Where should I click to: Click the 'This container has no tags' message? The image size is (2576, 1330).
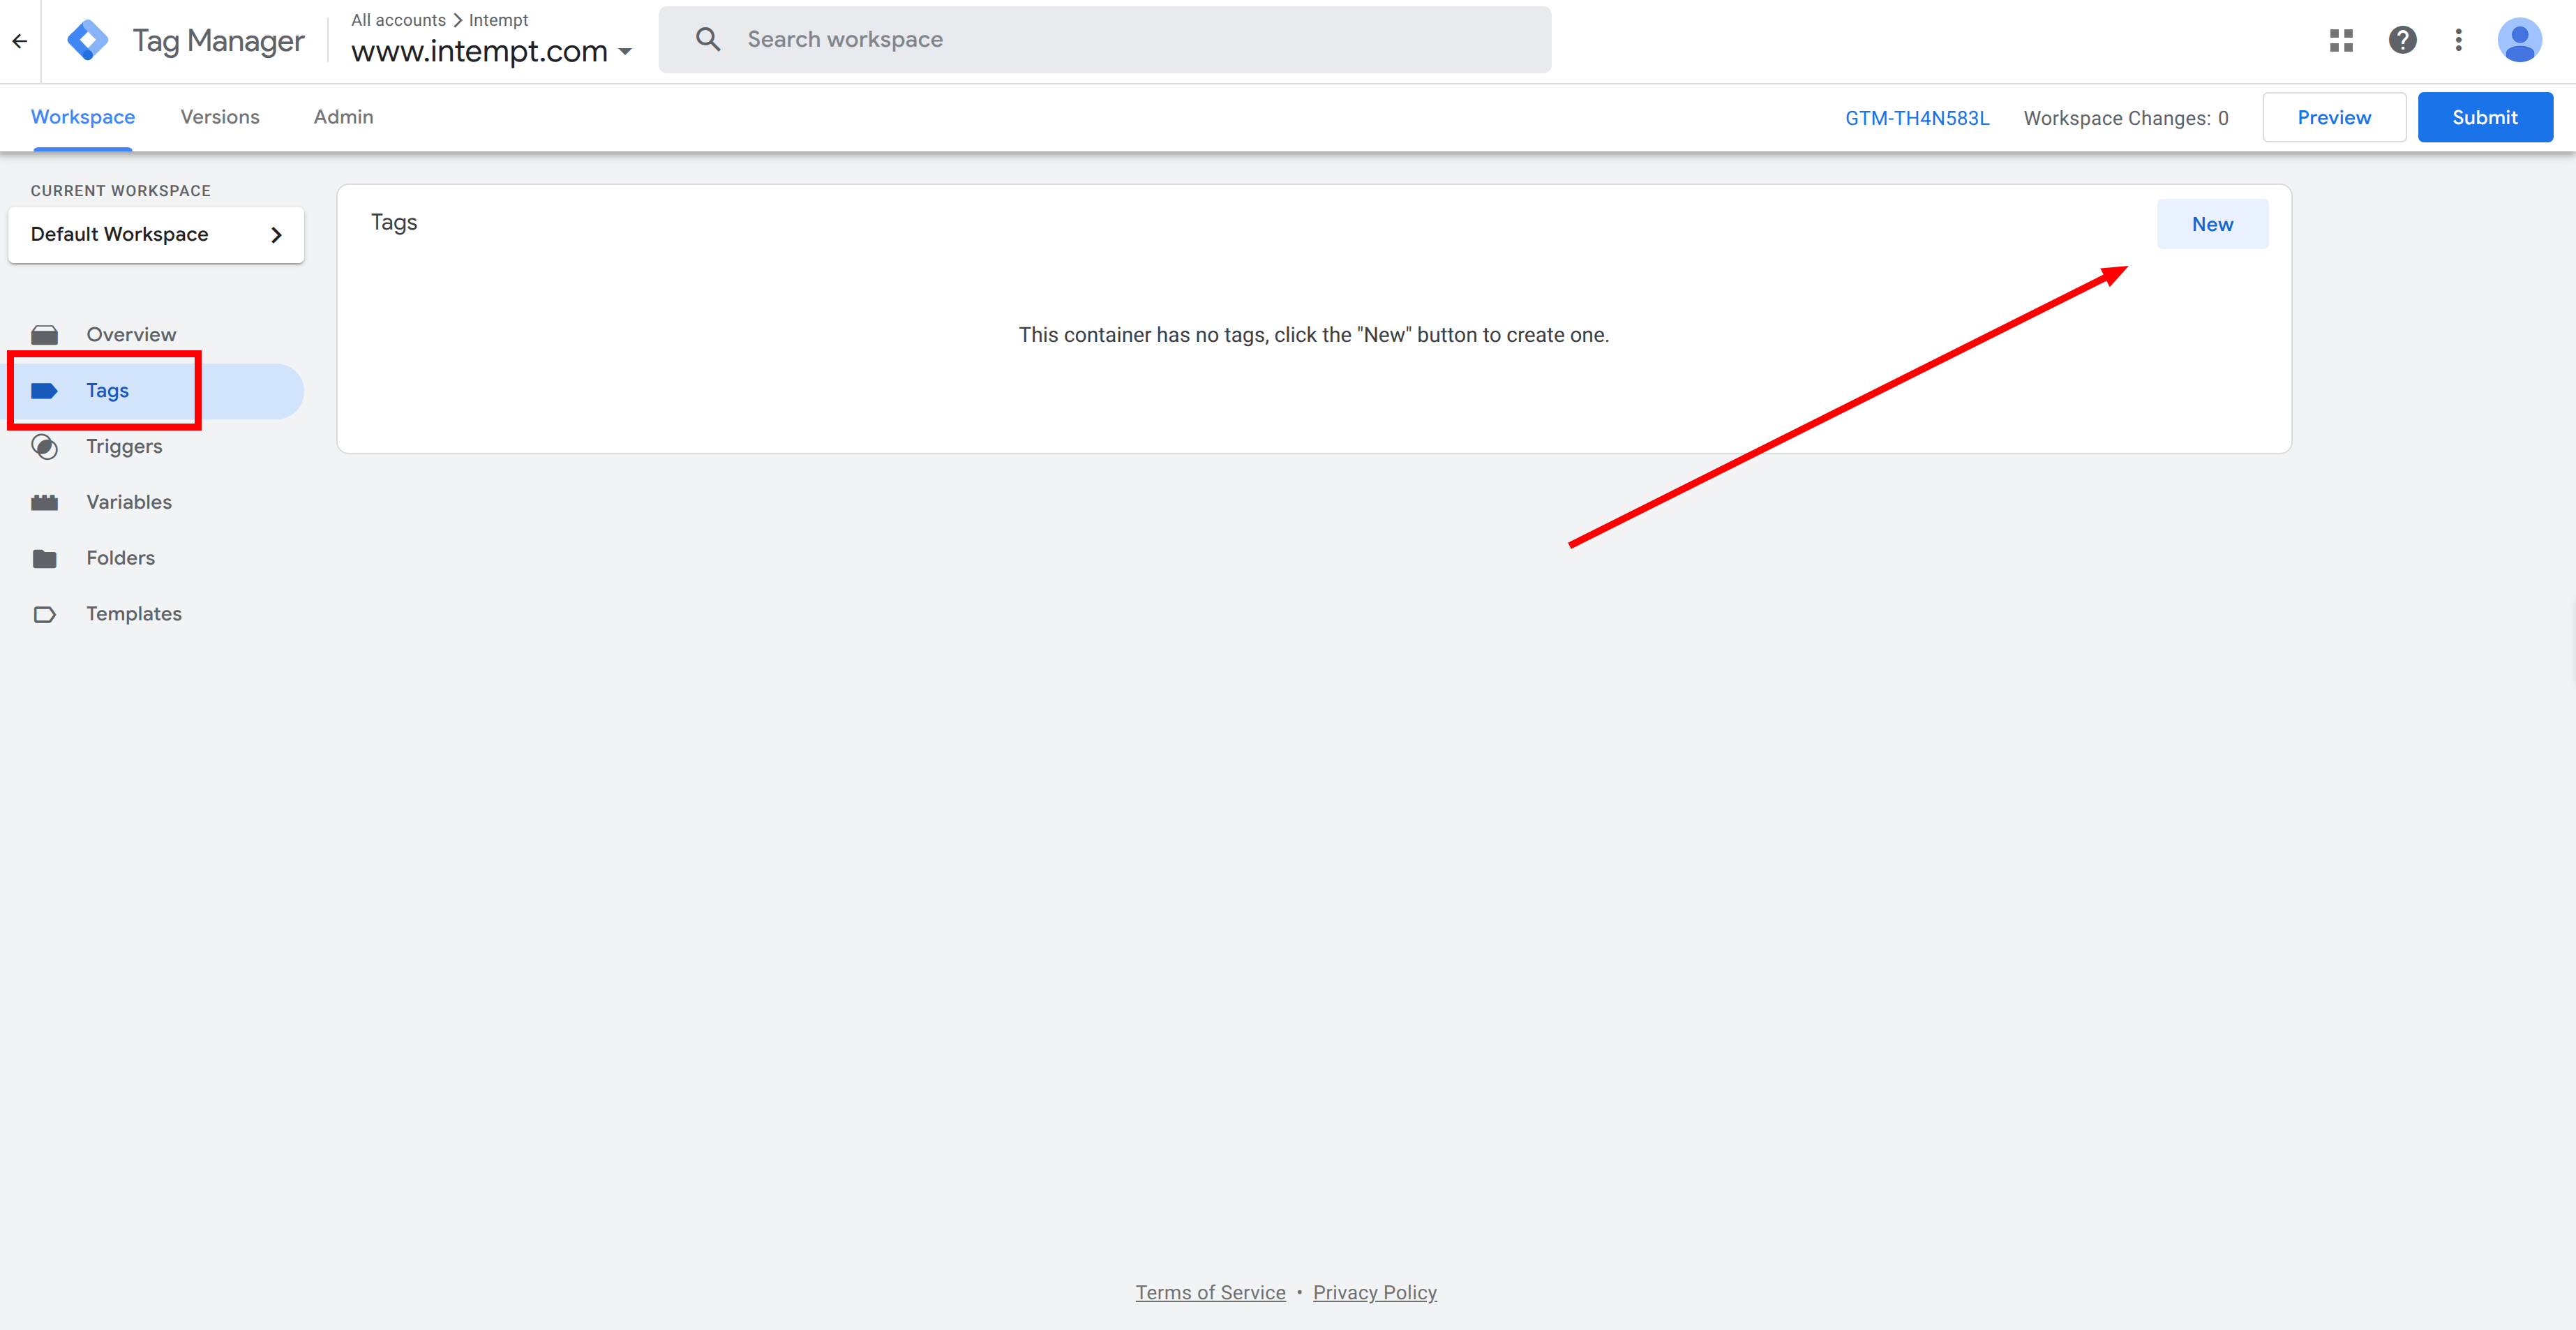[x=1313, y=335]
